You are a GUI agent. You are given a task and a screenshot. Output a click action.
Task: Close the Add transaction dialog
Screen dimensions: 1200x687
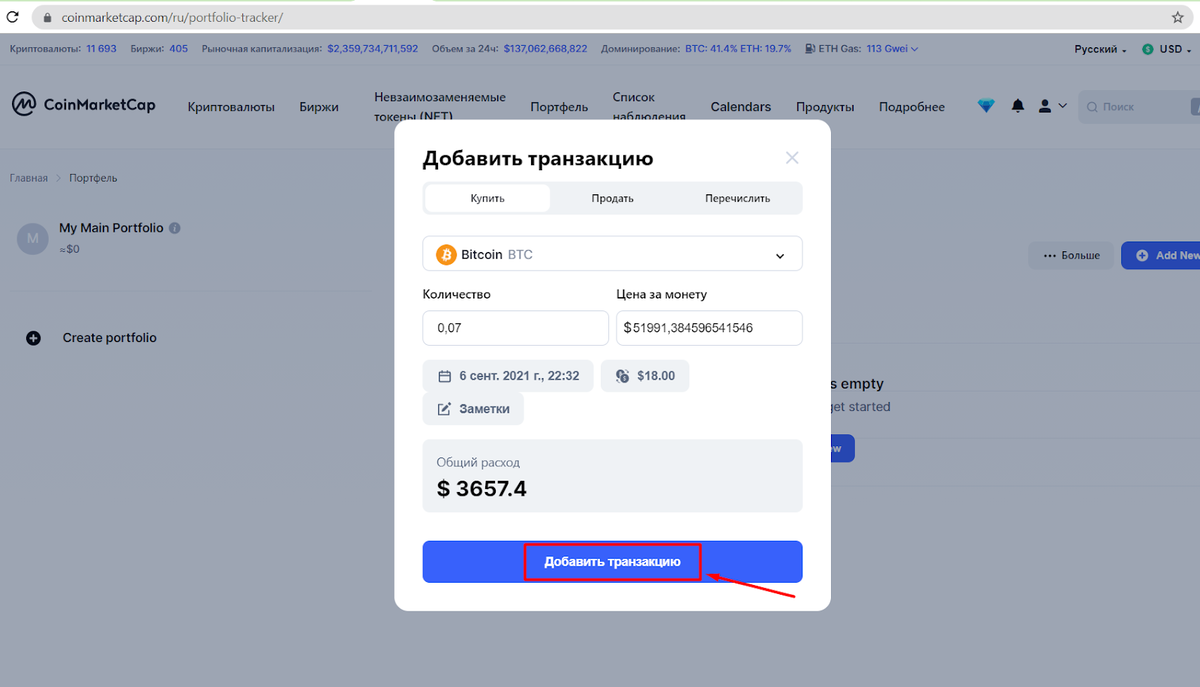792,158
